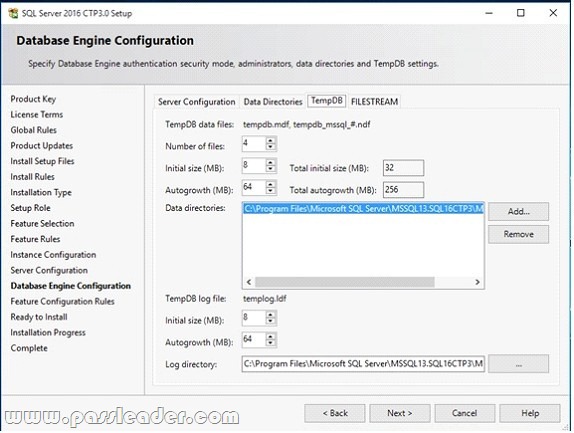
Task: Click the Log directory path field
Action: tap(363, 364)
